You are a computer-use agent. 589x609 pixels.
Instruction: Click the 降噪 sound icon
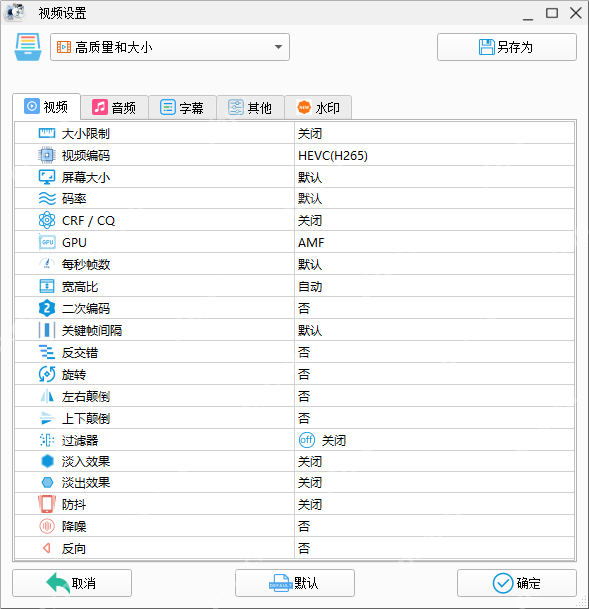click(x=47, y=526)
